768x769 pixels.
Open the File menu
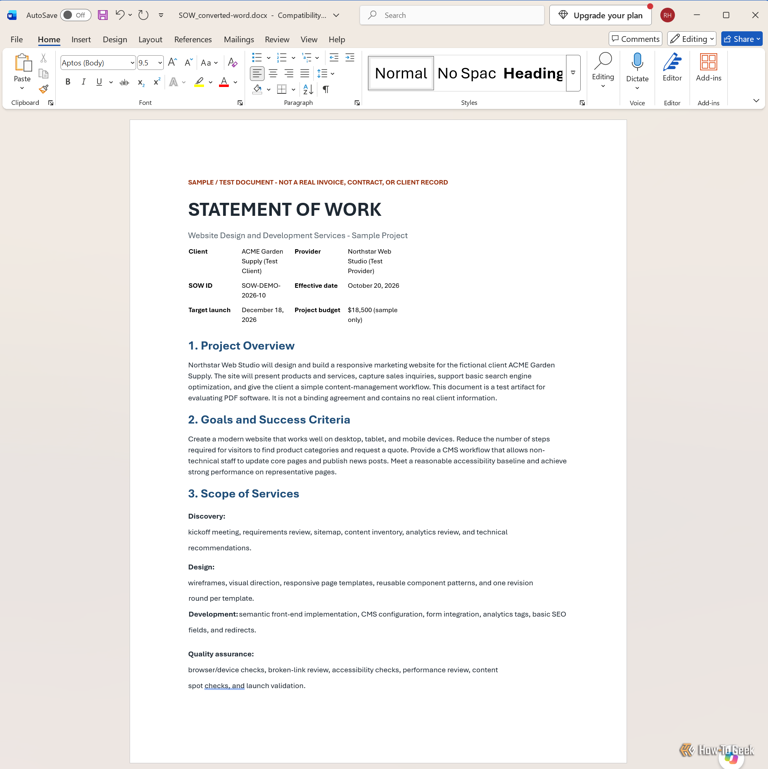(x=16, y=39)
